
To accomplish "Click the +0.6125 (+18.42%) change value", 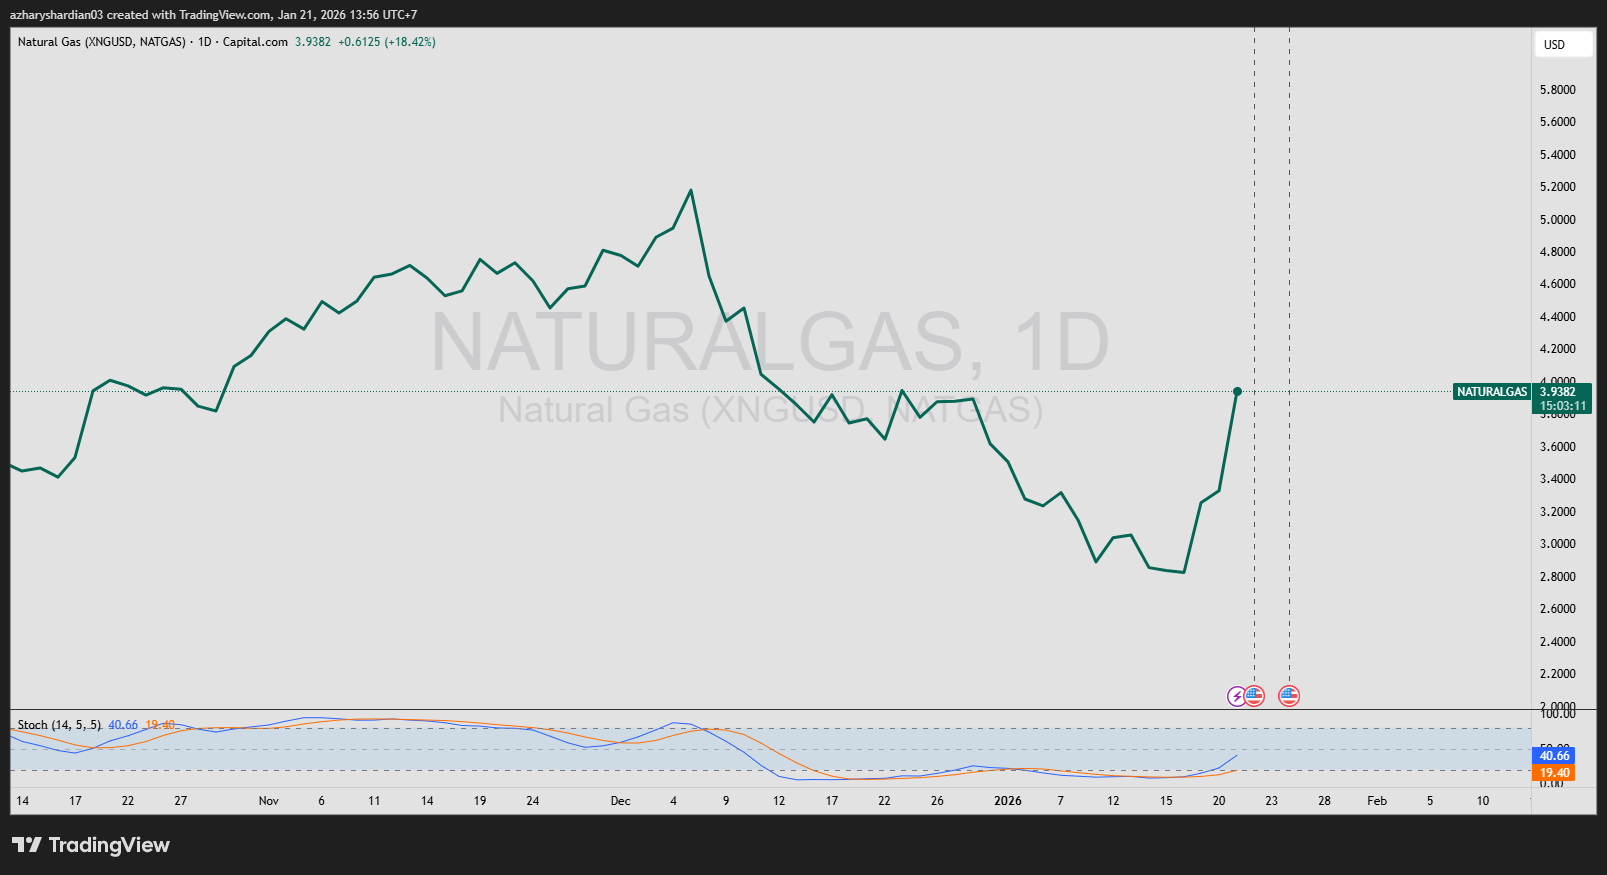I will 386,42.
